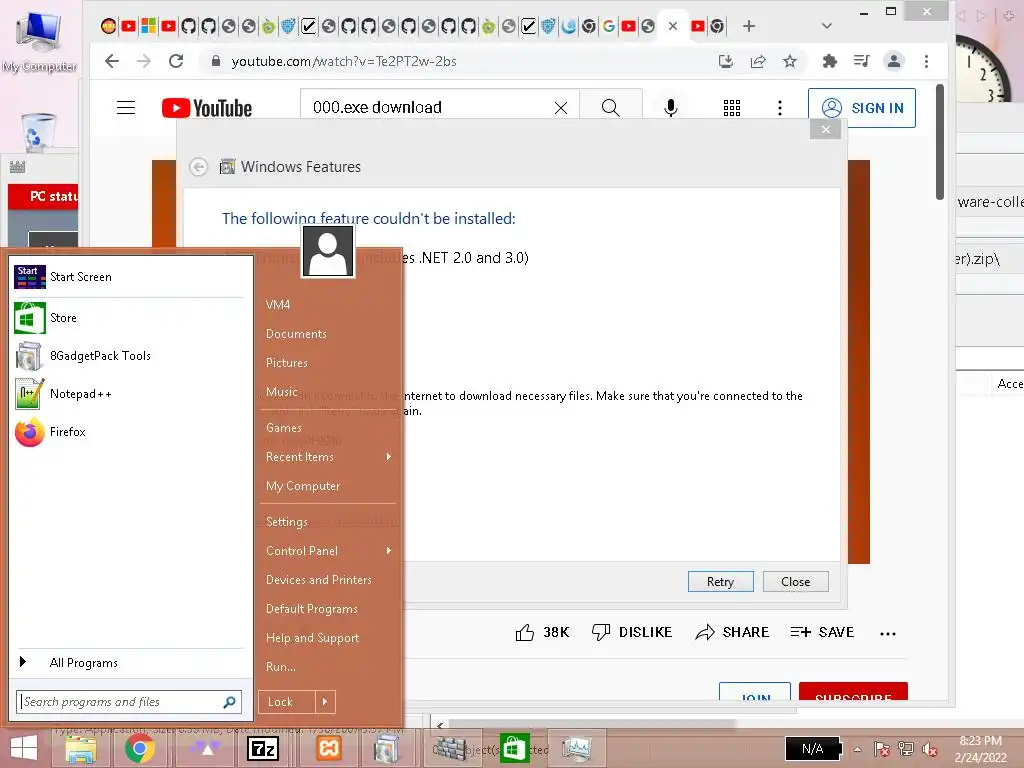Click the SHARE button
Screen dimensions: 1024x768
pos(732,632)
